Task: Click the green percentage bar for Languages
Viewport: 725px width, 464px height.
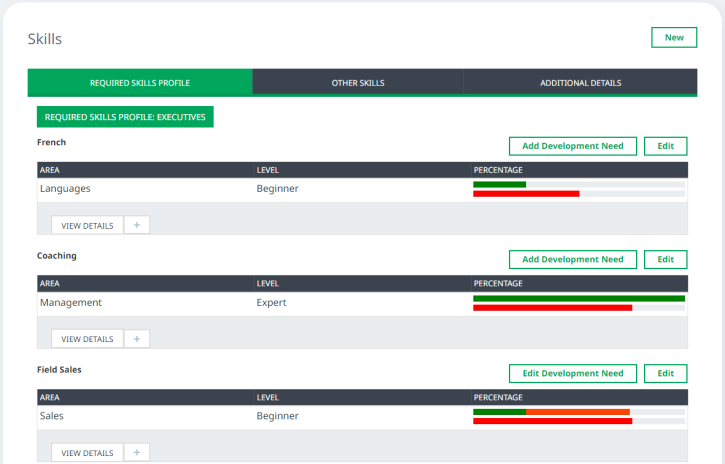Action: tap(499, 184)
